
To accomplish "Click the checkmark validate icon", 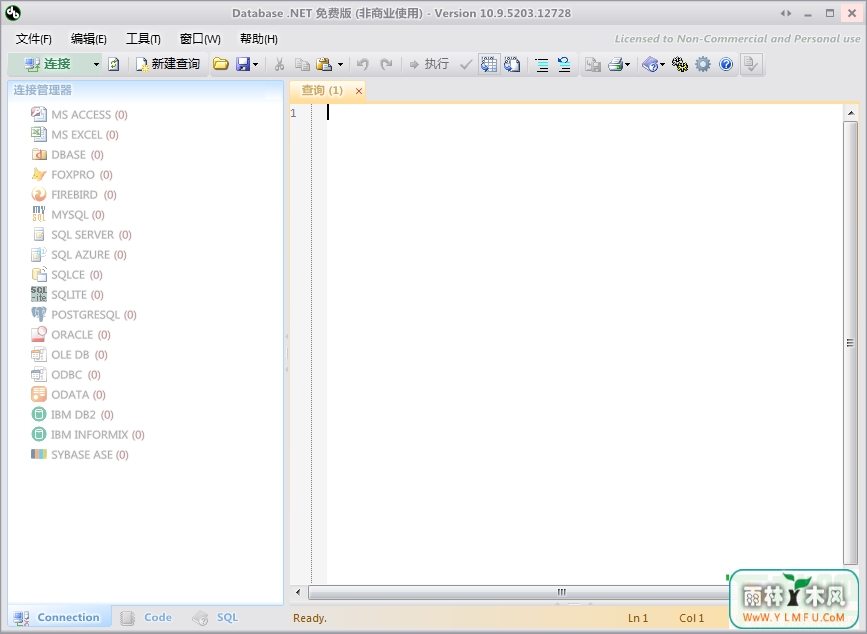I will pyautogui.click(x=466, y=65).
